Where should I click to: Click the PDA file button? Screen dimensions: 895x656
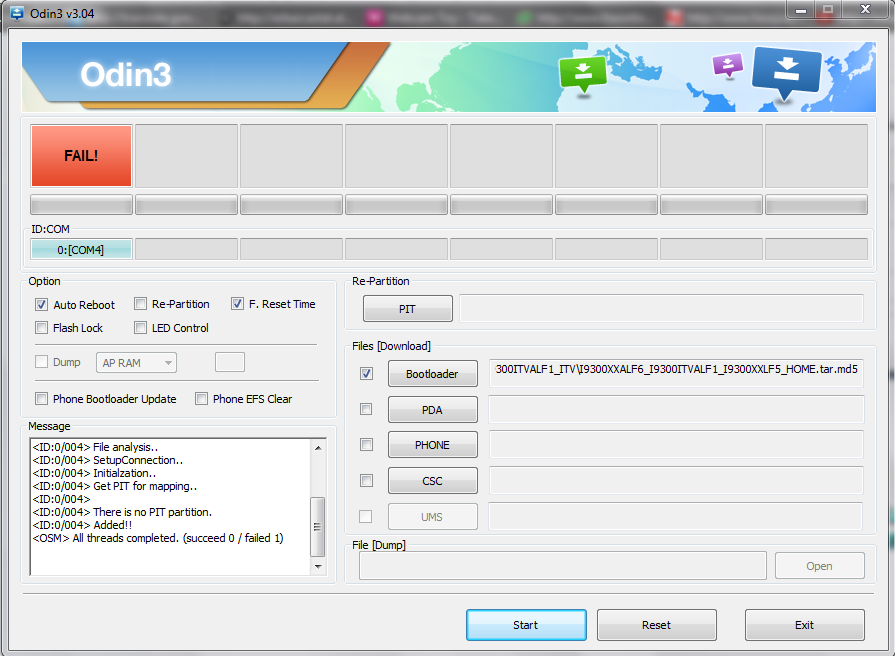(433, 409)
